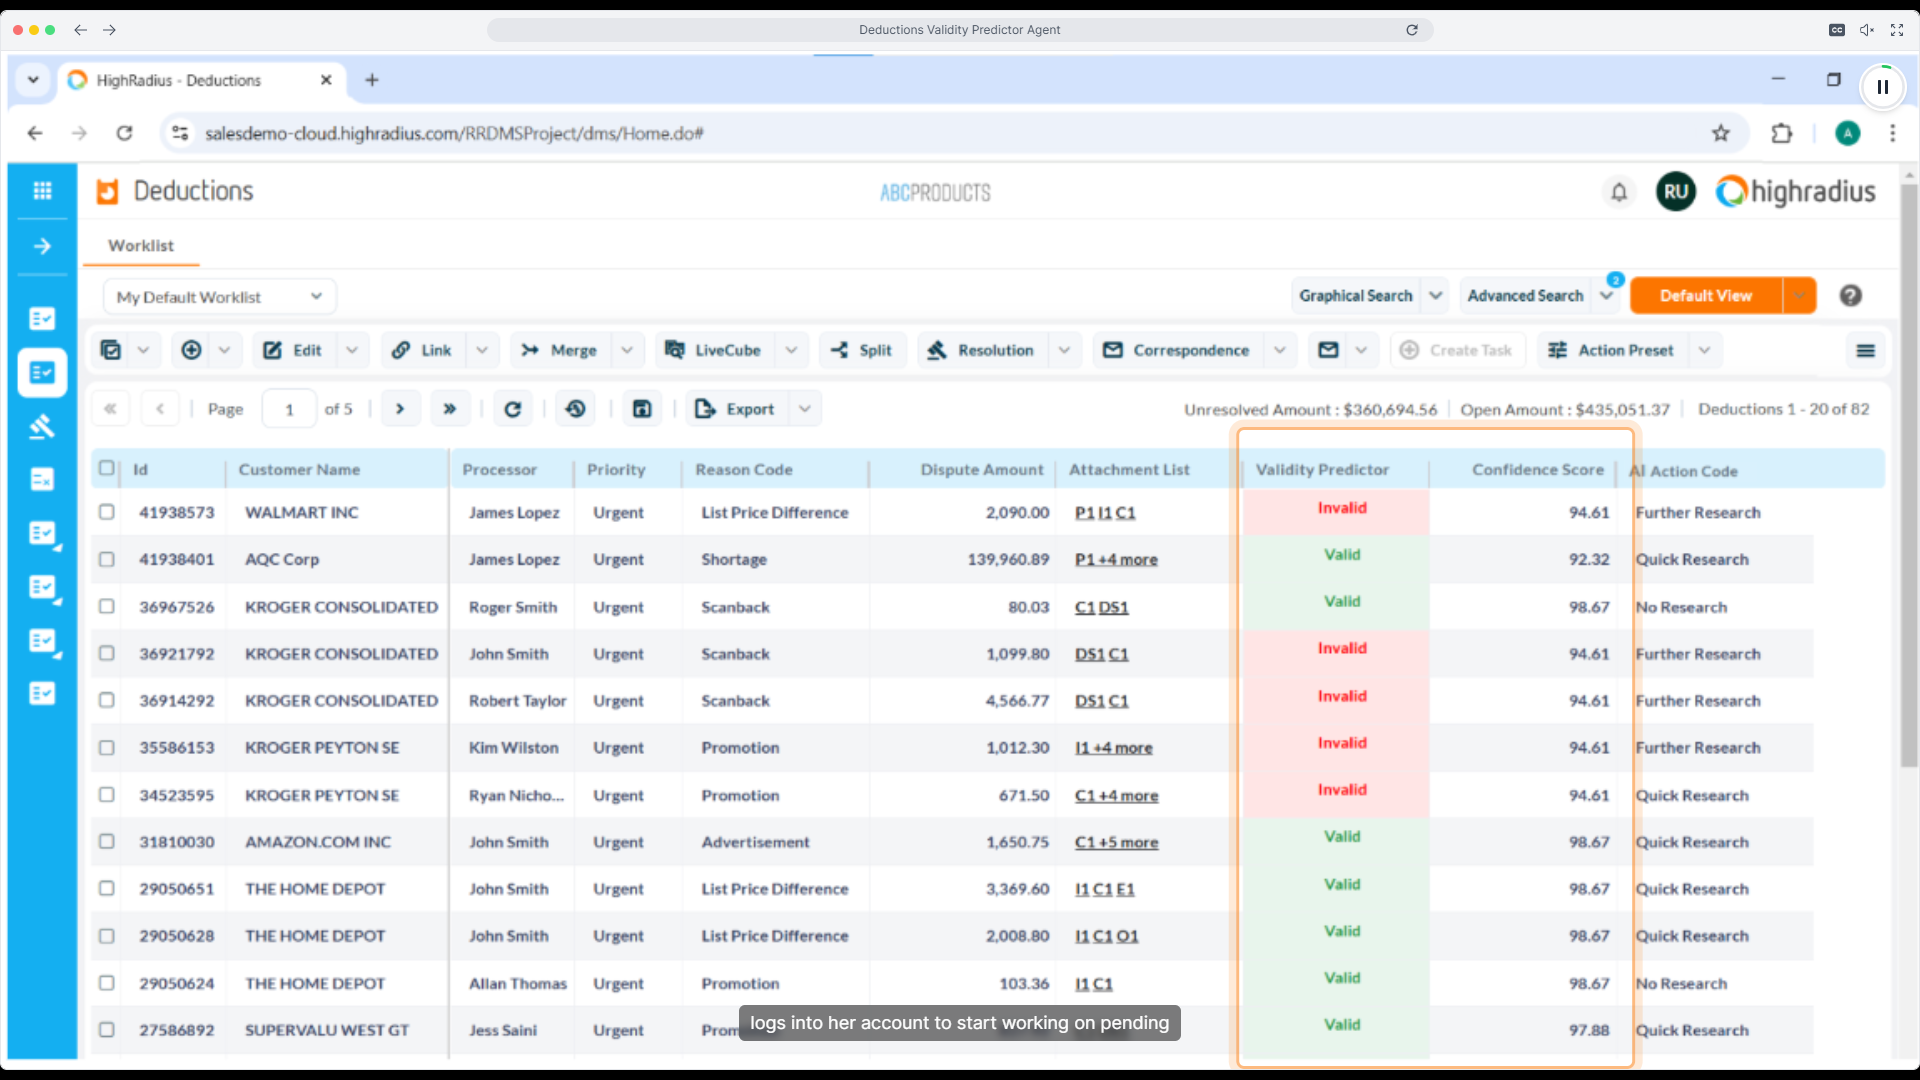Click the page number input field
Image resolution: width=1920 pixels, height=1080 pixels.
point(289,409)
